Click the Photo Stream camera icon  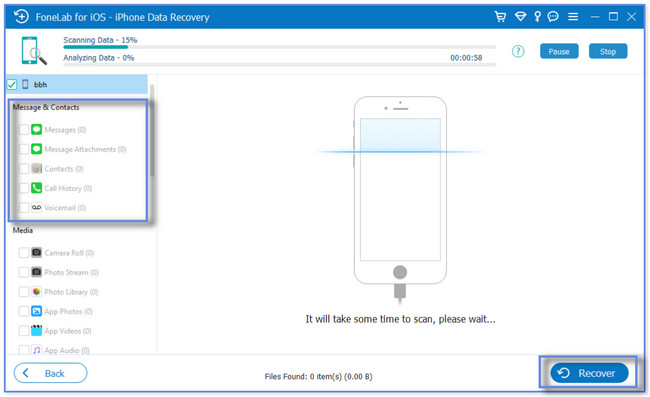click(x=36, y=272)
